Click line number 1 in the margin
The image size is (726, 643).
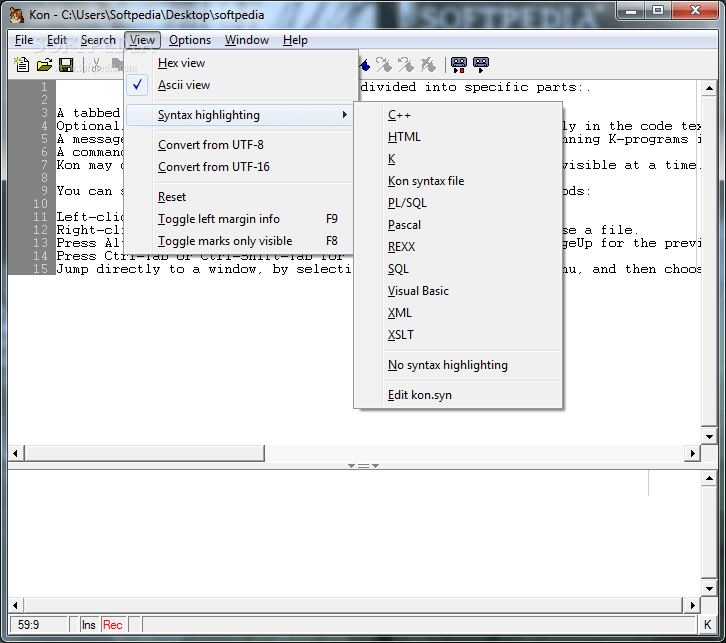44,87
